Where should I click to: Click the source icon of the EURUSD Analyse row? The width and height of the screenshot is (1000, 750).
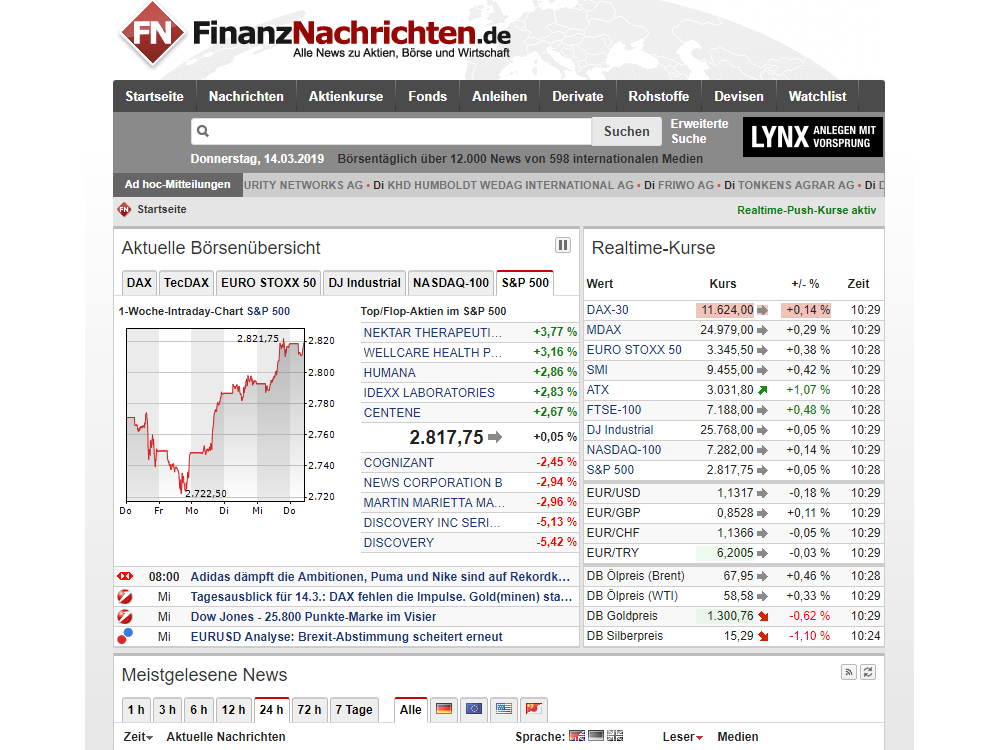[x=125, y=636]
